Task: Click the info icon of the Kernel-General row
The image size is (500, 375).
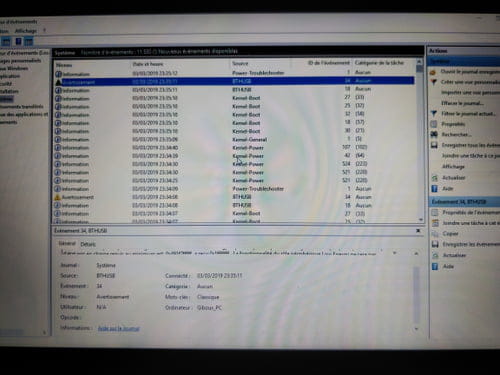Action: (x=58, y=139)
